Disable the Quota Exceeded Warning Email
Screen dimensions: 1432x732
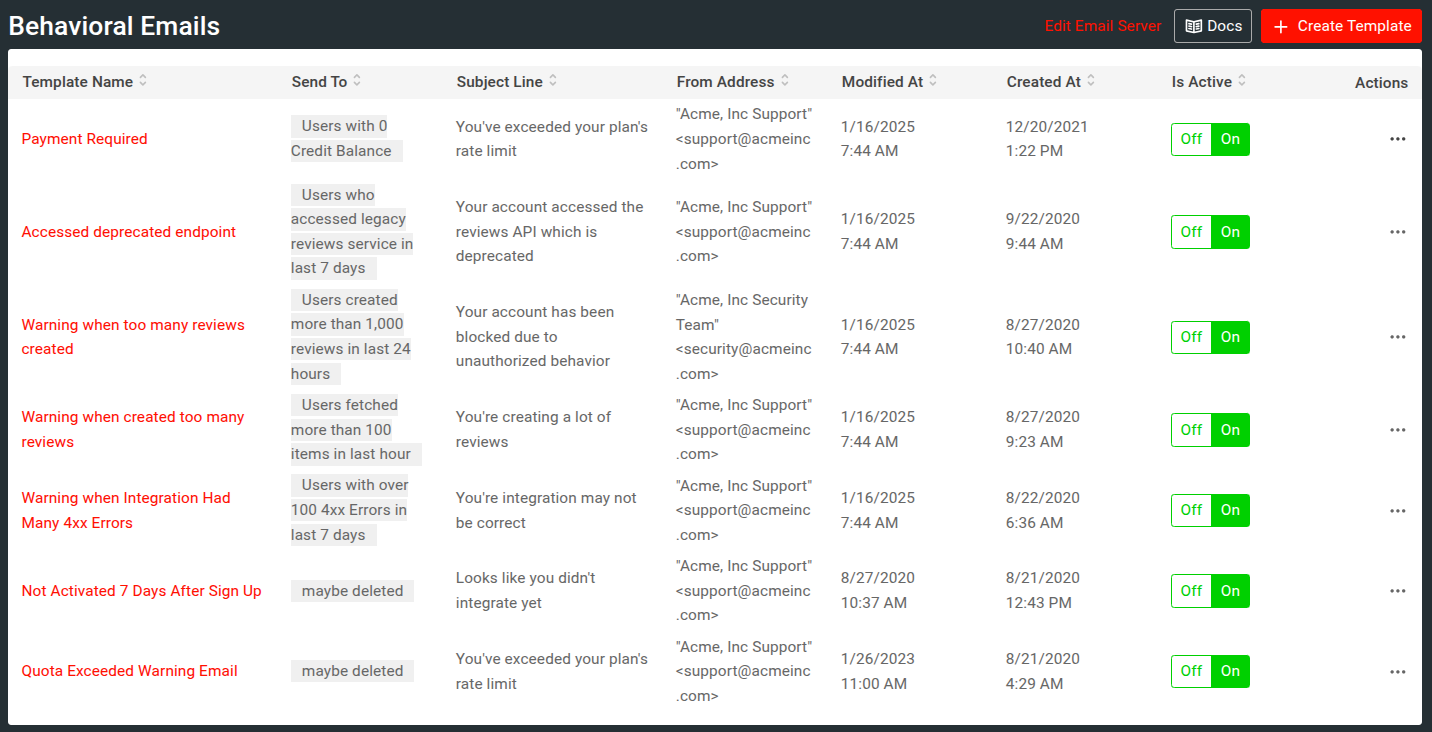click(1191, 671)
